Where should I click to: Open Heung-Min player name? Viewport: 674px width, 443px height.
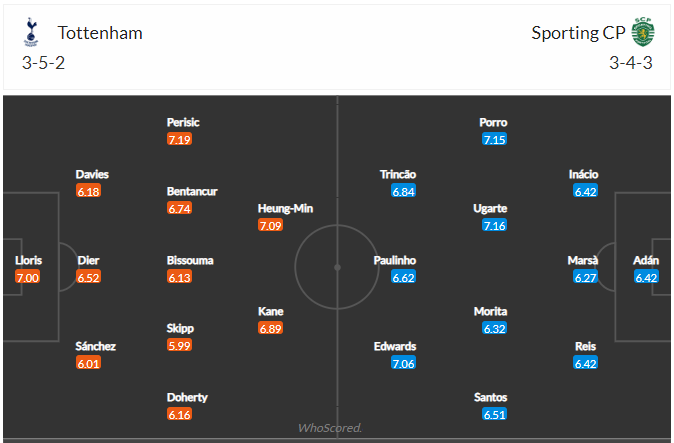point(285,209)
